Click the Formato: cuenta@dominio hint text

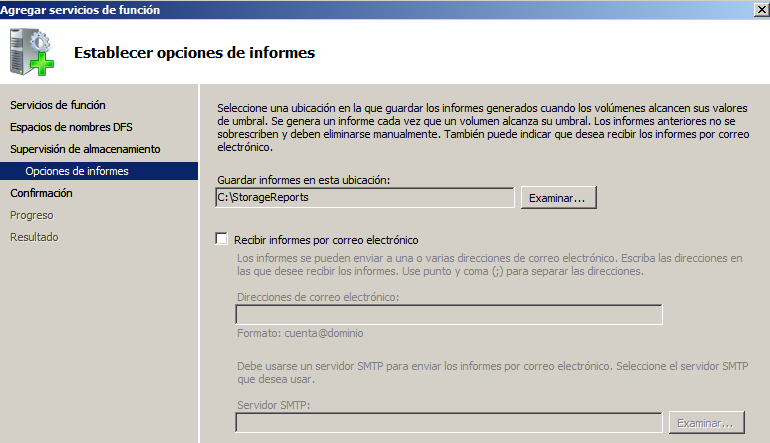tap(300, 333)
